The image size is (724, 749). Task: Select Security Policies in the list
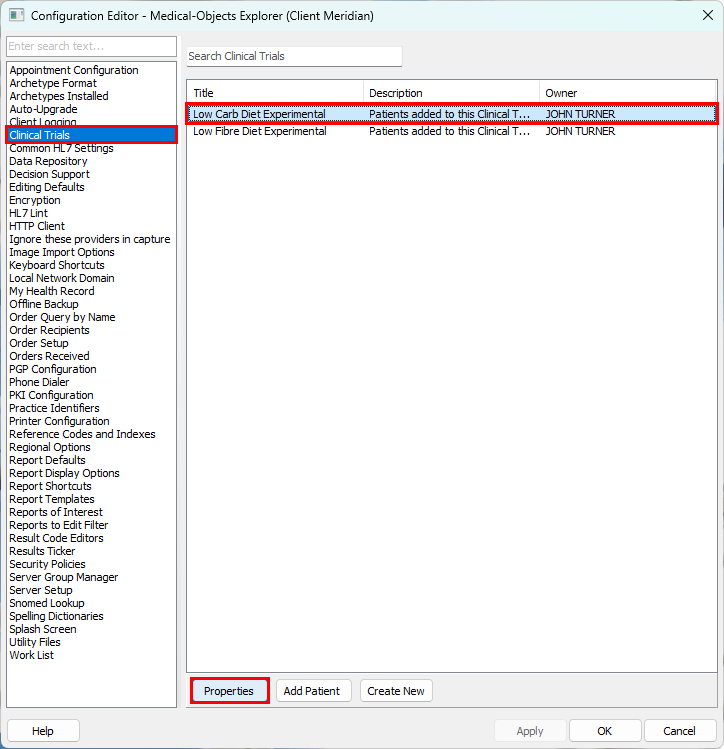(x=47, y=564)
